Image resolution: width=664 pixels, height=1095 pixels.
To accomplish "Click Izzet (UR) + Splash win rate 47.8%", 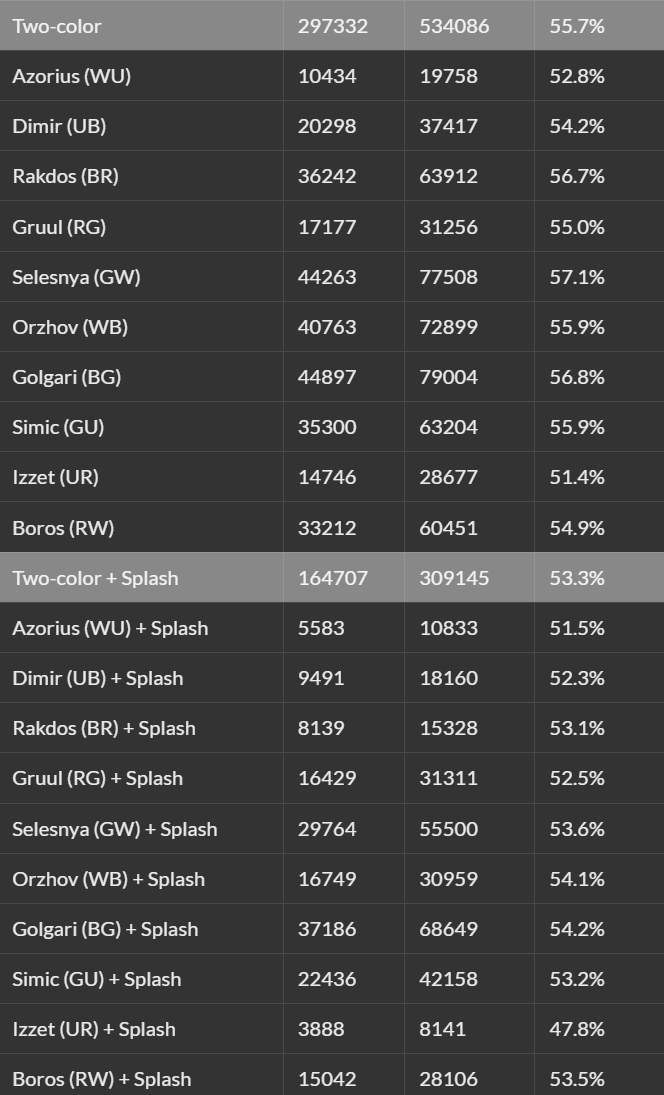I will 577,1029.
